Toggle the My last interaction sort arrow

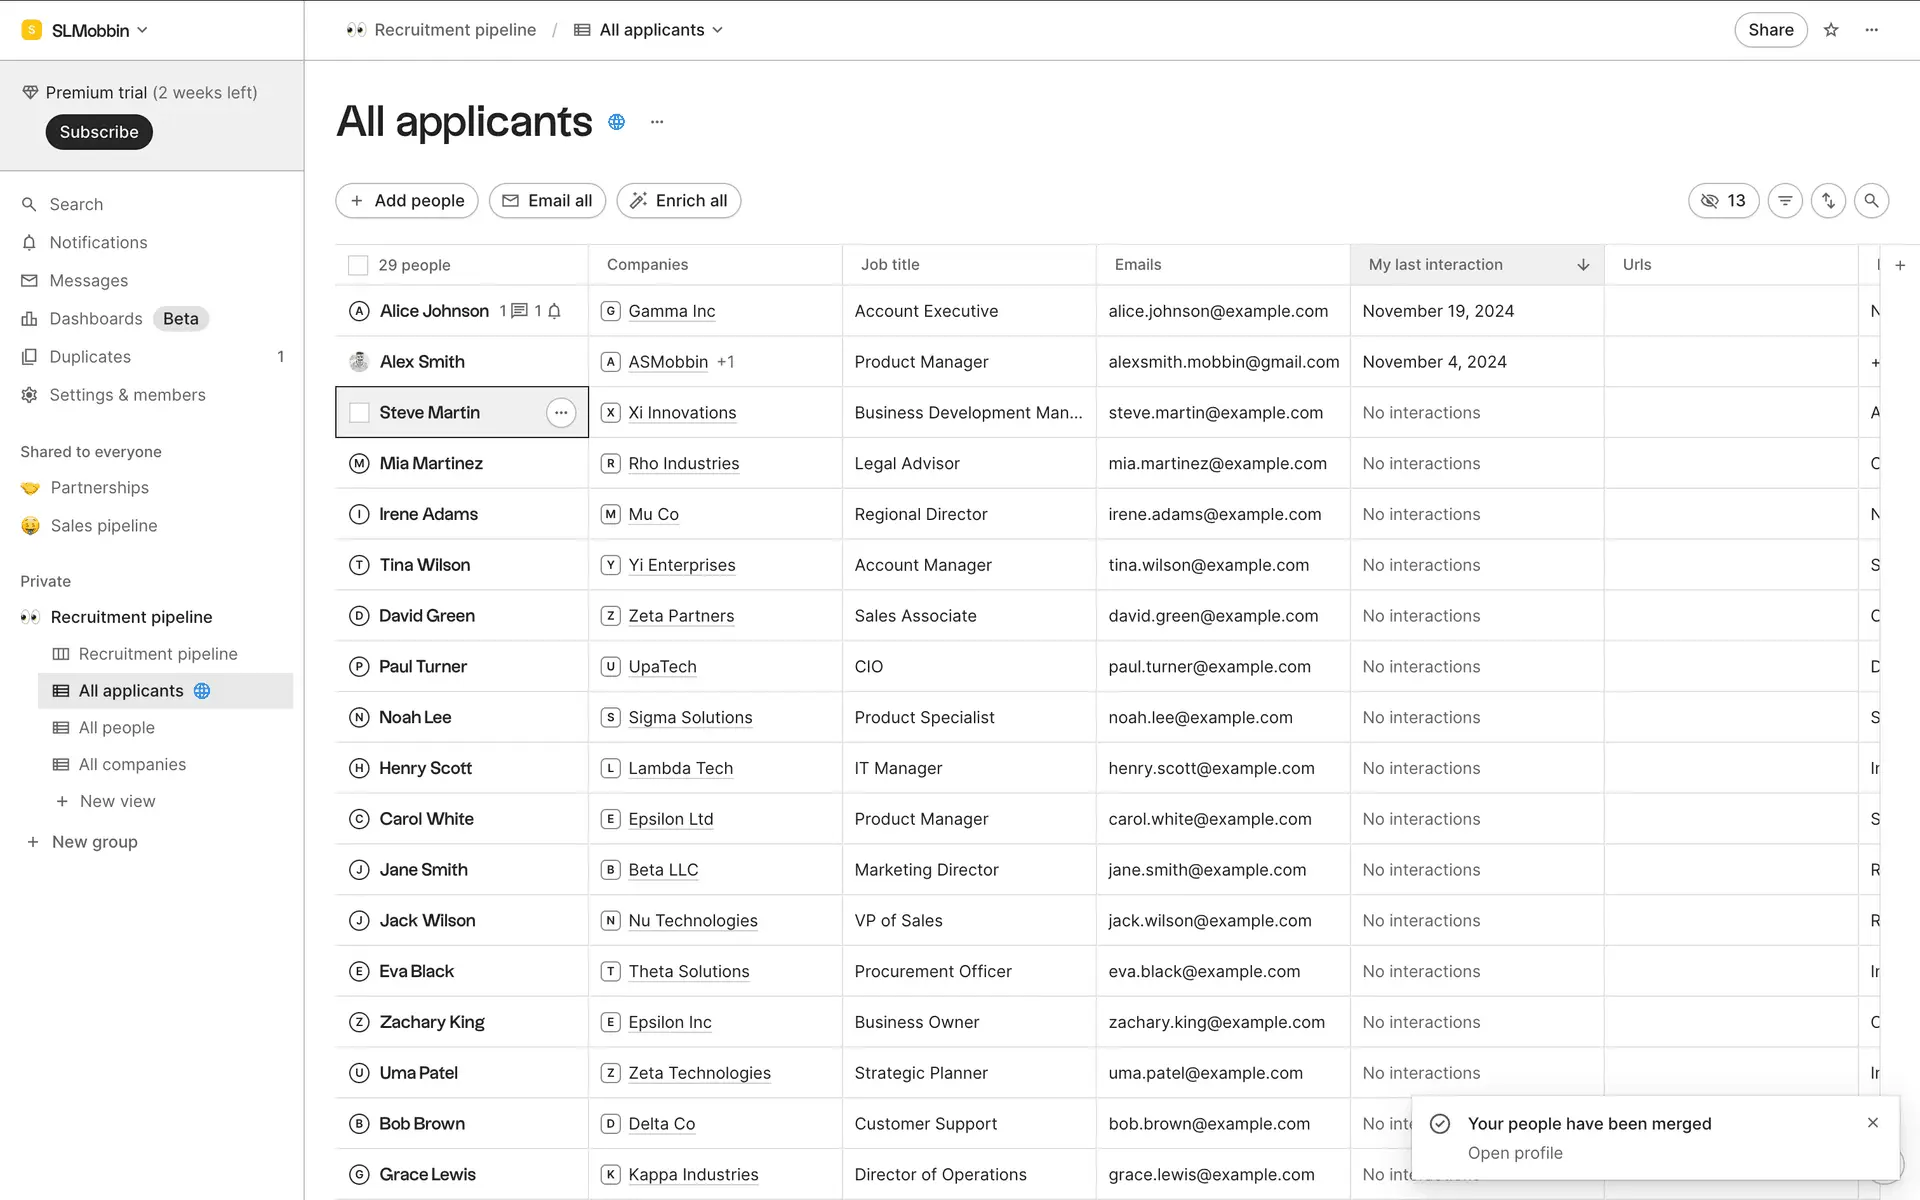(x=1583, y=265)
